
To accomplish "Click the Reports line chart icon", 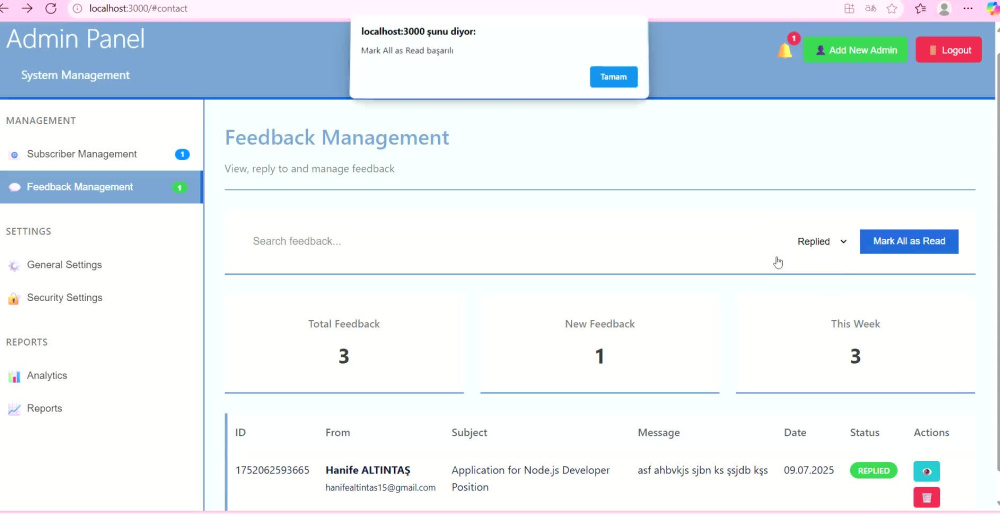I will (x=14, y=409).
